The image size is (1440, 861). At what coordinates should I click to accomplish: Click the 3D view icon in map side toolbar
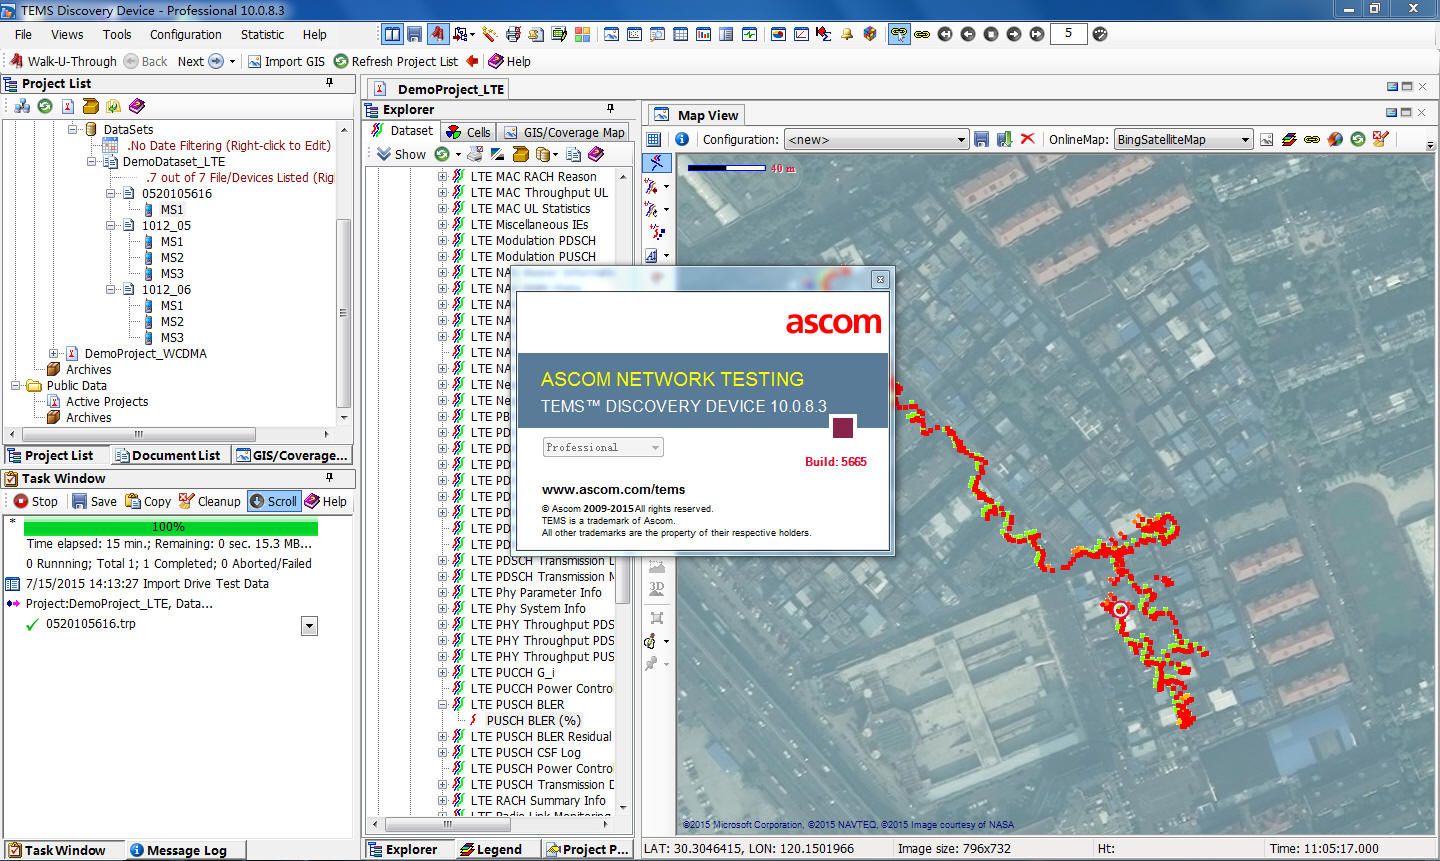pyautogui.click(x=657, y=589)
